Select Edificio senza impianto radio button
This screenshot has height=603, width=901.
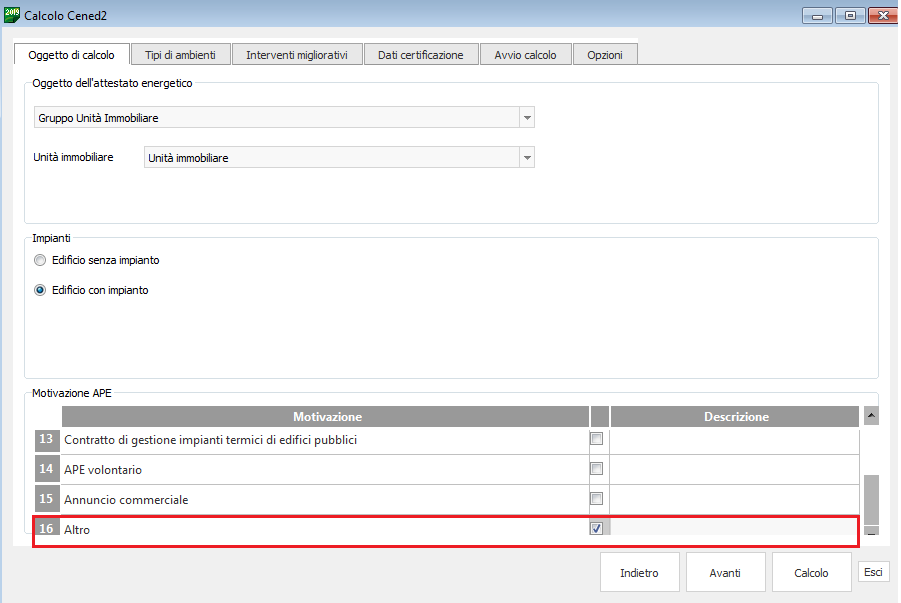point(40,260)
